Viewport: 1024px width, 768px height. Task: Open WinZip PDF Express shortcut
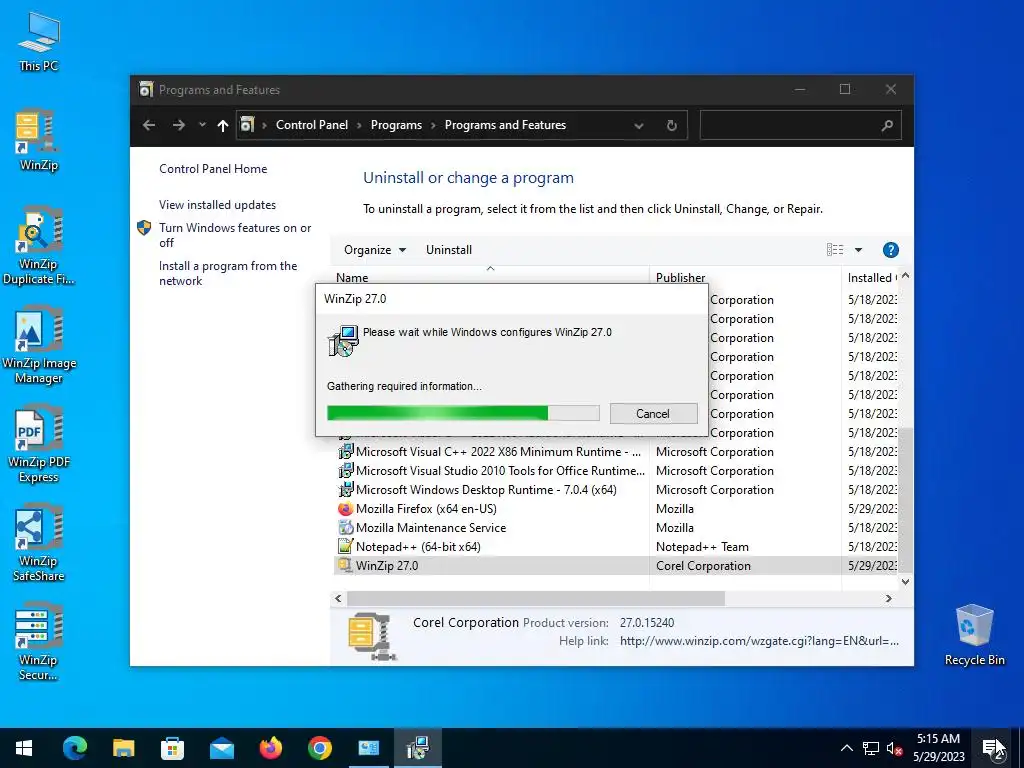pos(39,445)
